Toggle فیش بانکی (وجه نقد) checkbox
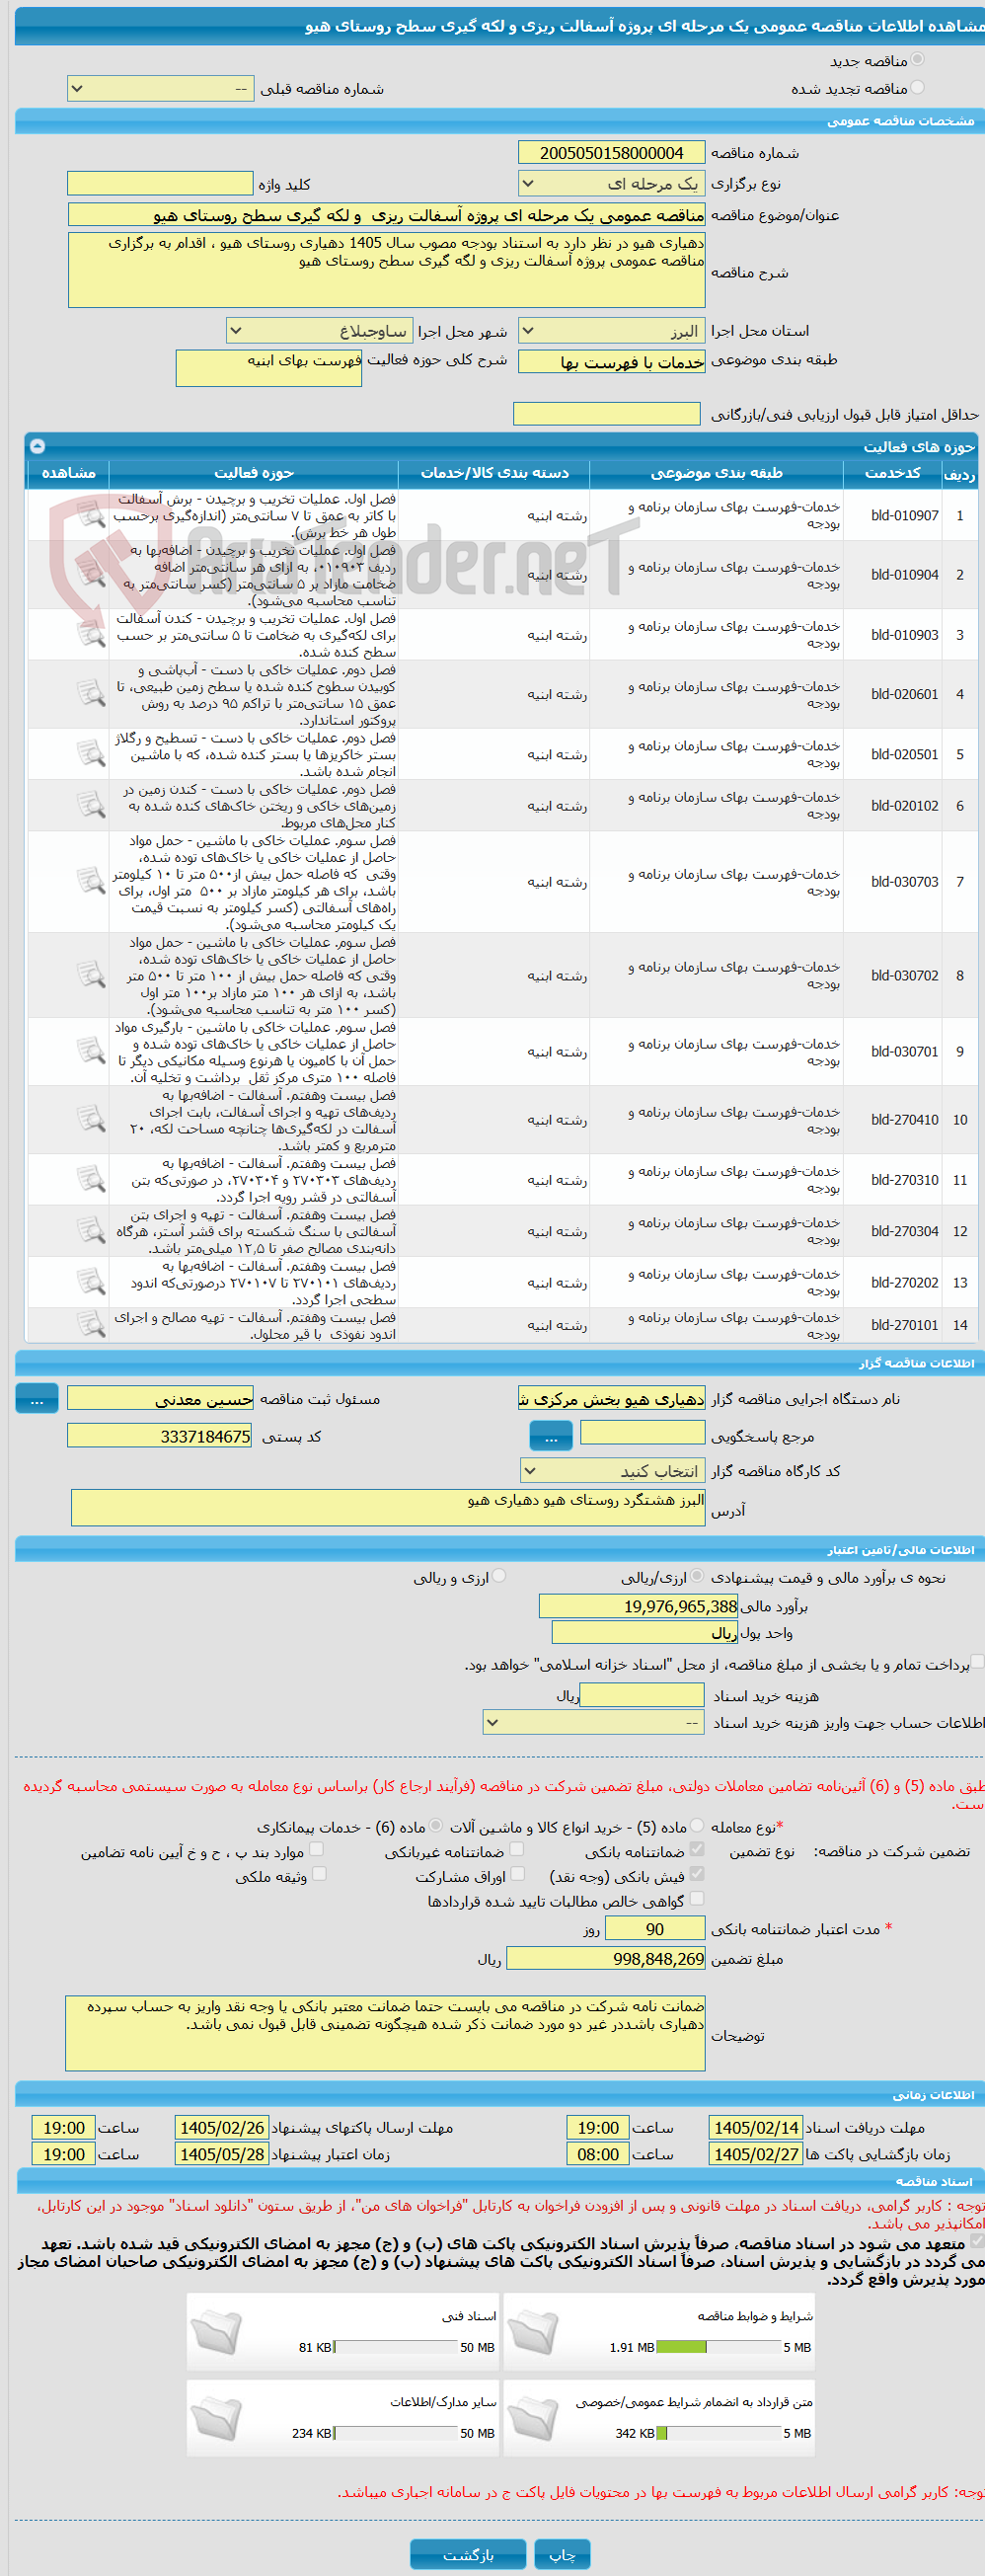Screen dimensions: 985x2576 (697, 1874)
